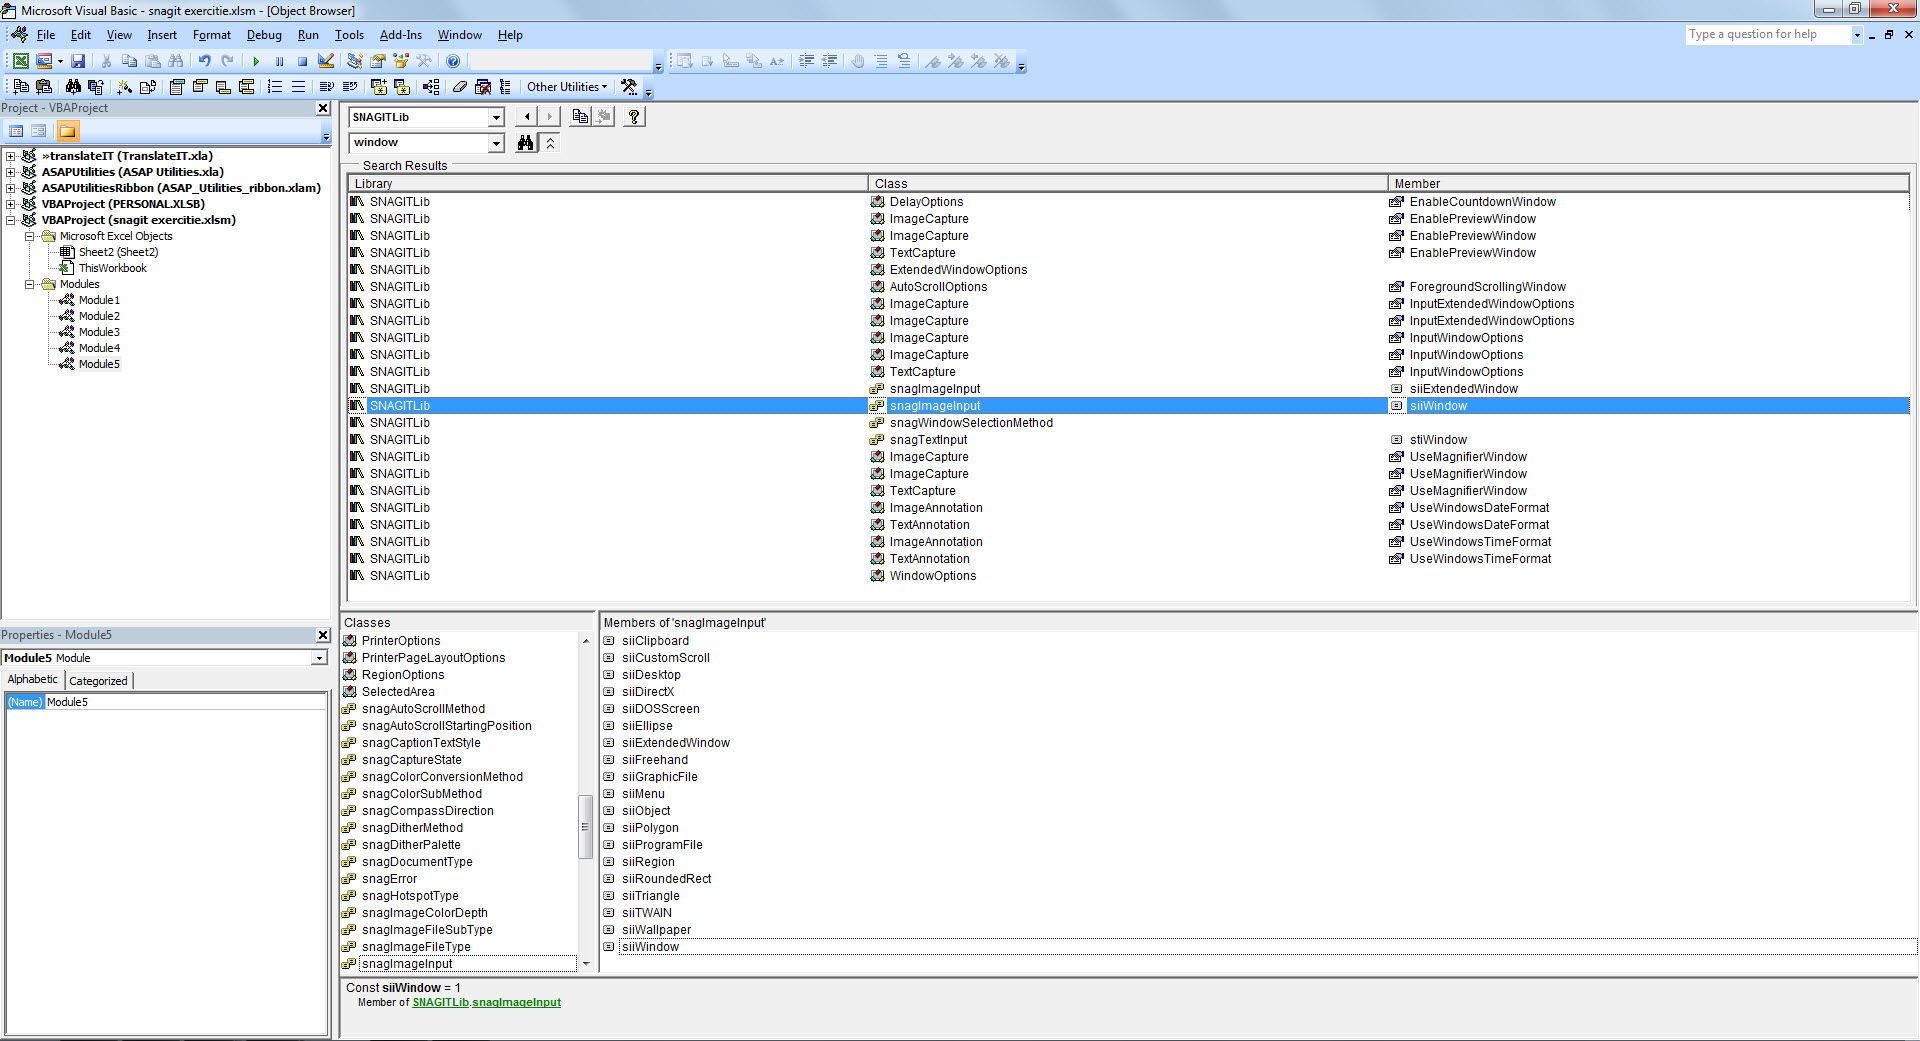This screenshot has height=1041, width=1920.
Task: Click 'Type a question for help' field
Action: point(1767,35)
